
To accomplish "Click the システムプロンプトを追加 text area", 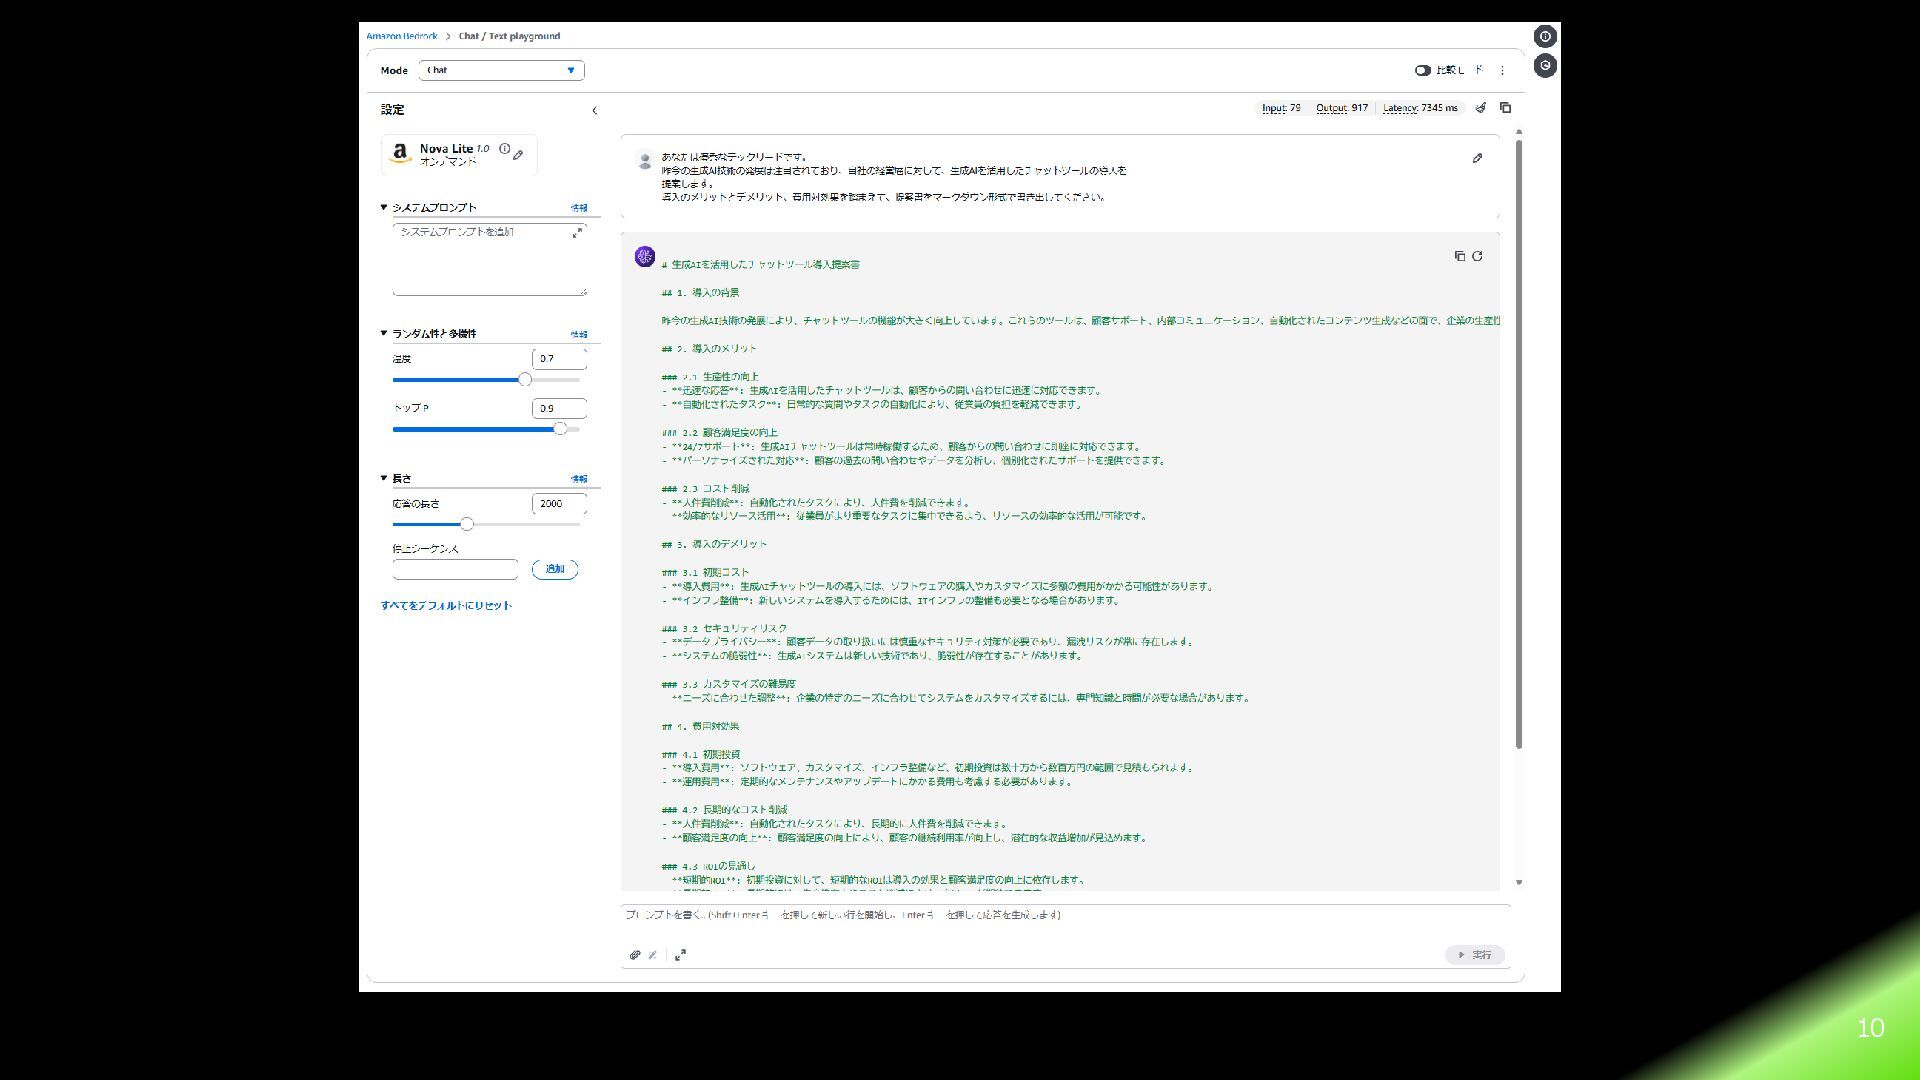I will pos(489,259).
